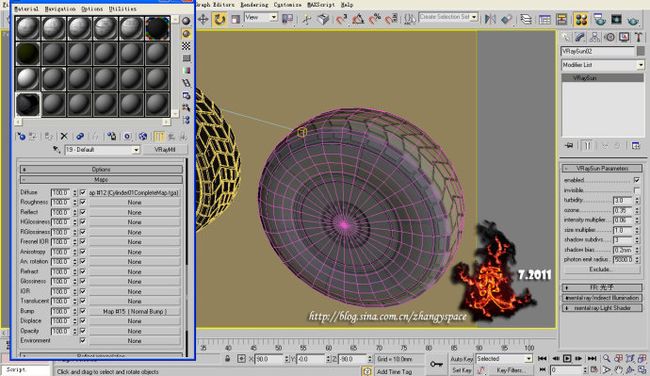This screenshot has width=650, height=376.
Task: Click Set Keys large key icon
Action: (436, 364)
